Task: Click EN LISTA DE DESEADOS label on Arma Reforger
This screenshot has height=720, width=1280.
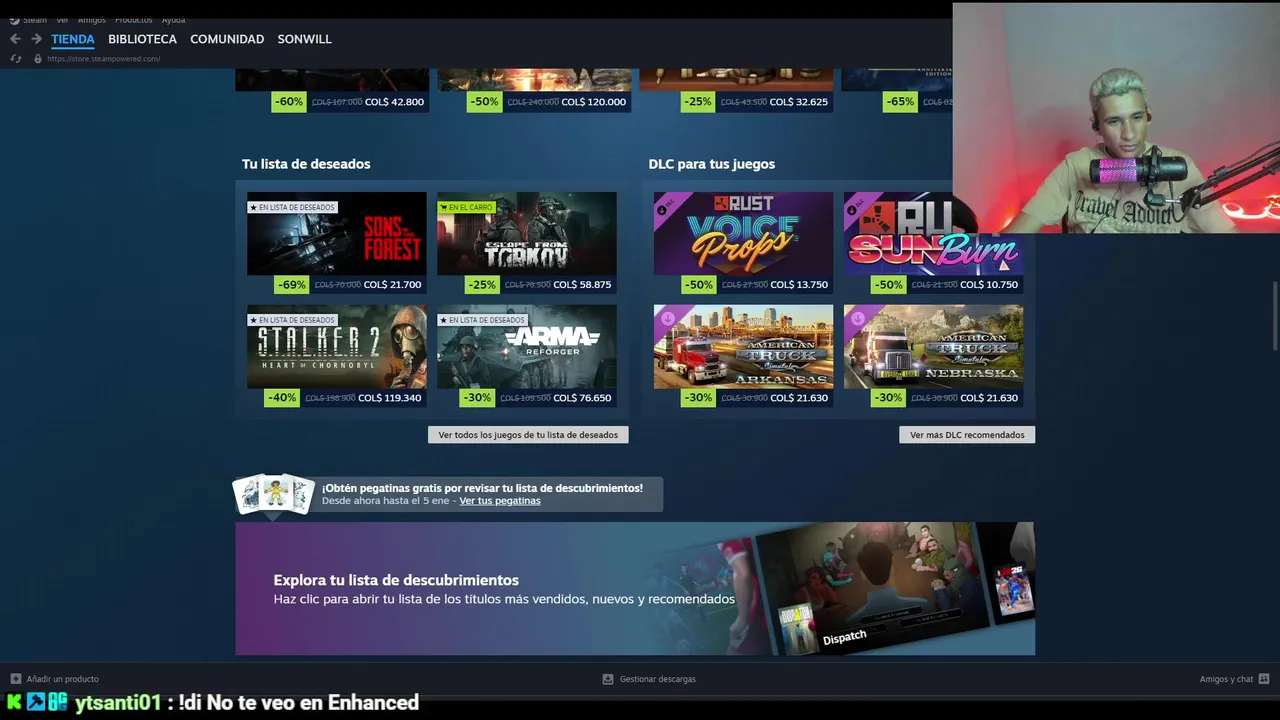Action: 482,320
